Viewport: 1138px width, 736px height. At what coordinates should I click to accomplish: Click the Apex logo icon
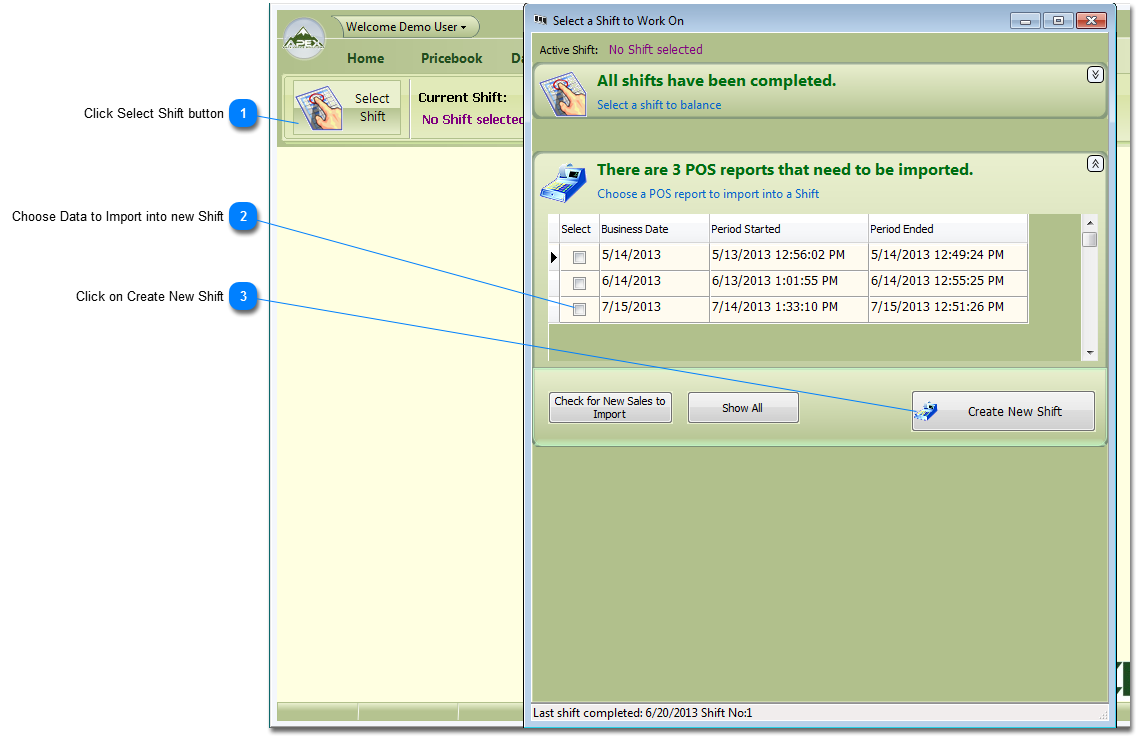tap(303, 40)
